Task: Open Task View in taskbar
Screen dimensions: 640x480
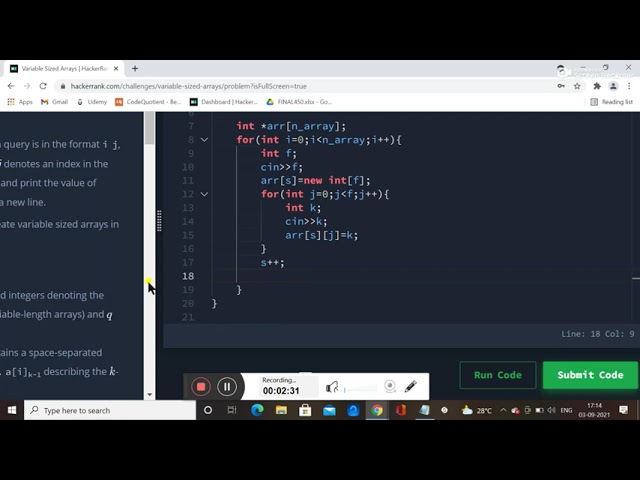Action: coord(232,410)
